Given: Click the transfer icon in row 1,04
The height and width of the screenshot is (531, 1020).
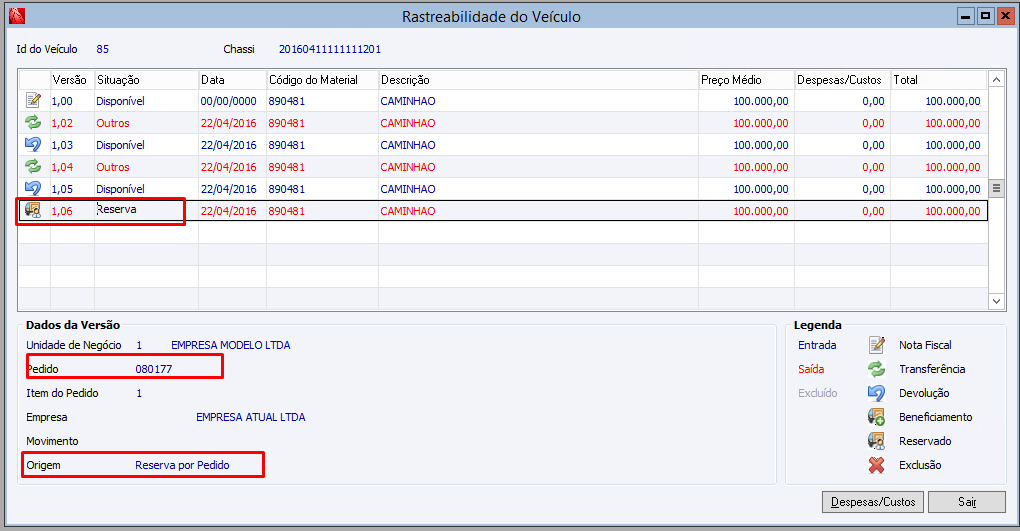Looking at the screenshot, I should [x=33, y=167].
